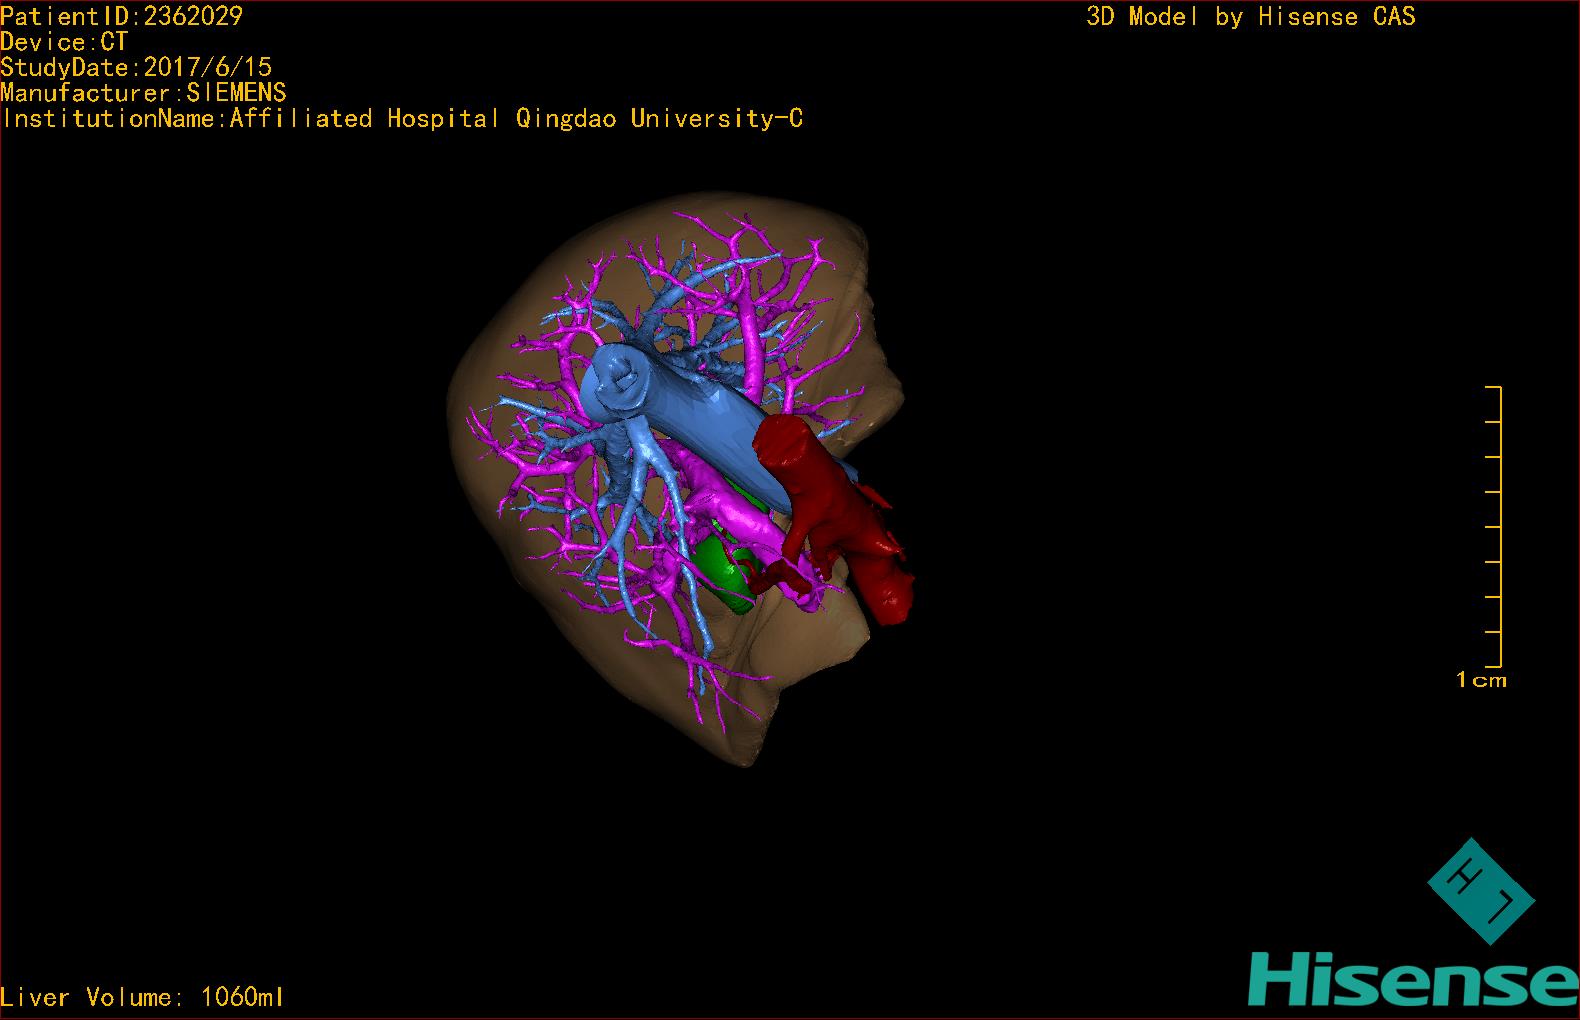The image size is (1580, 1020).
Task: Click the yellow vertical scale ruler
Action: (x=1497, y=525)
